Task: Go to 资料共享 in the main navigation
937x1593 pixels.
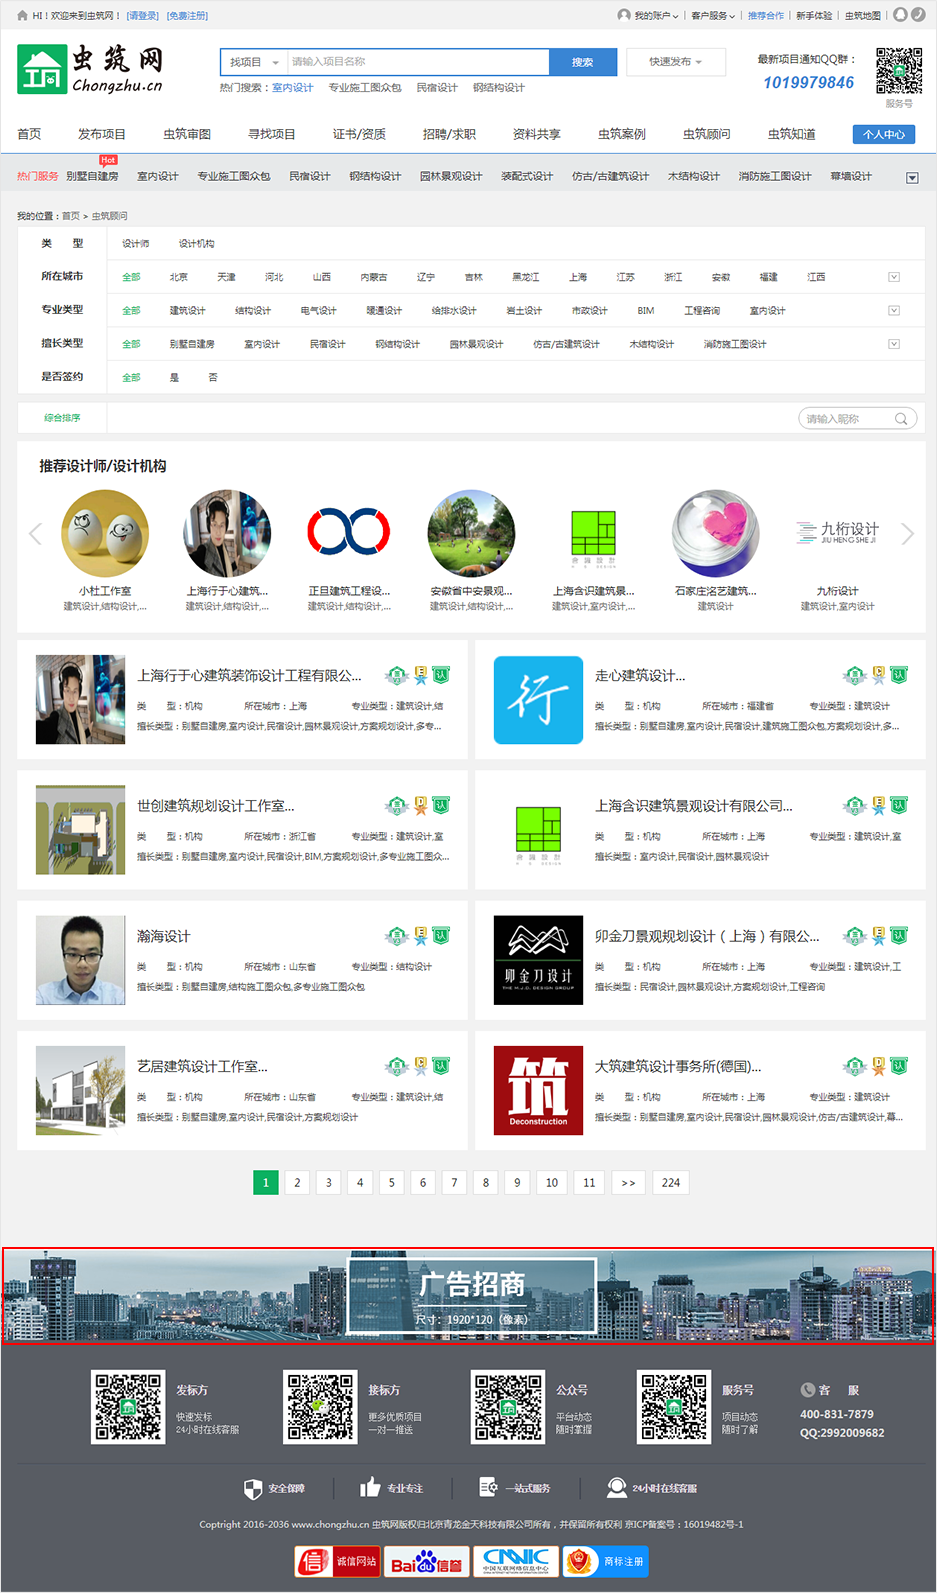Action: point(536,134)
